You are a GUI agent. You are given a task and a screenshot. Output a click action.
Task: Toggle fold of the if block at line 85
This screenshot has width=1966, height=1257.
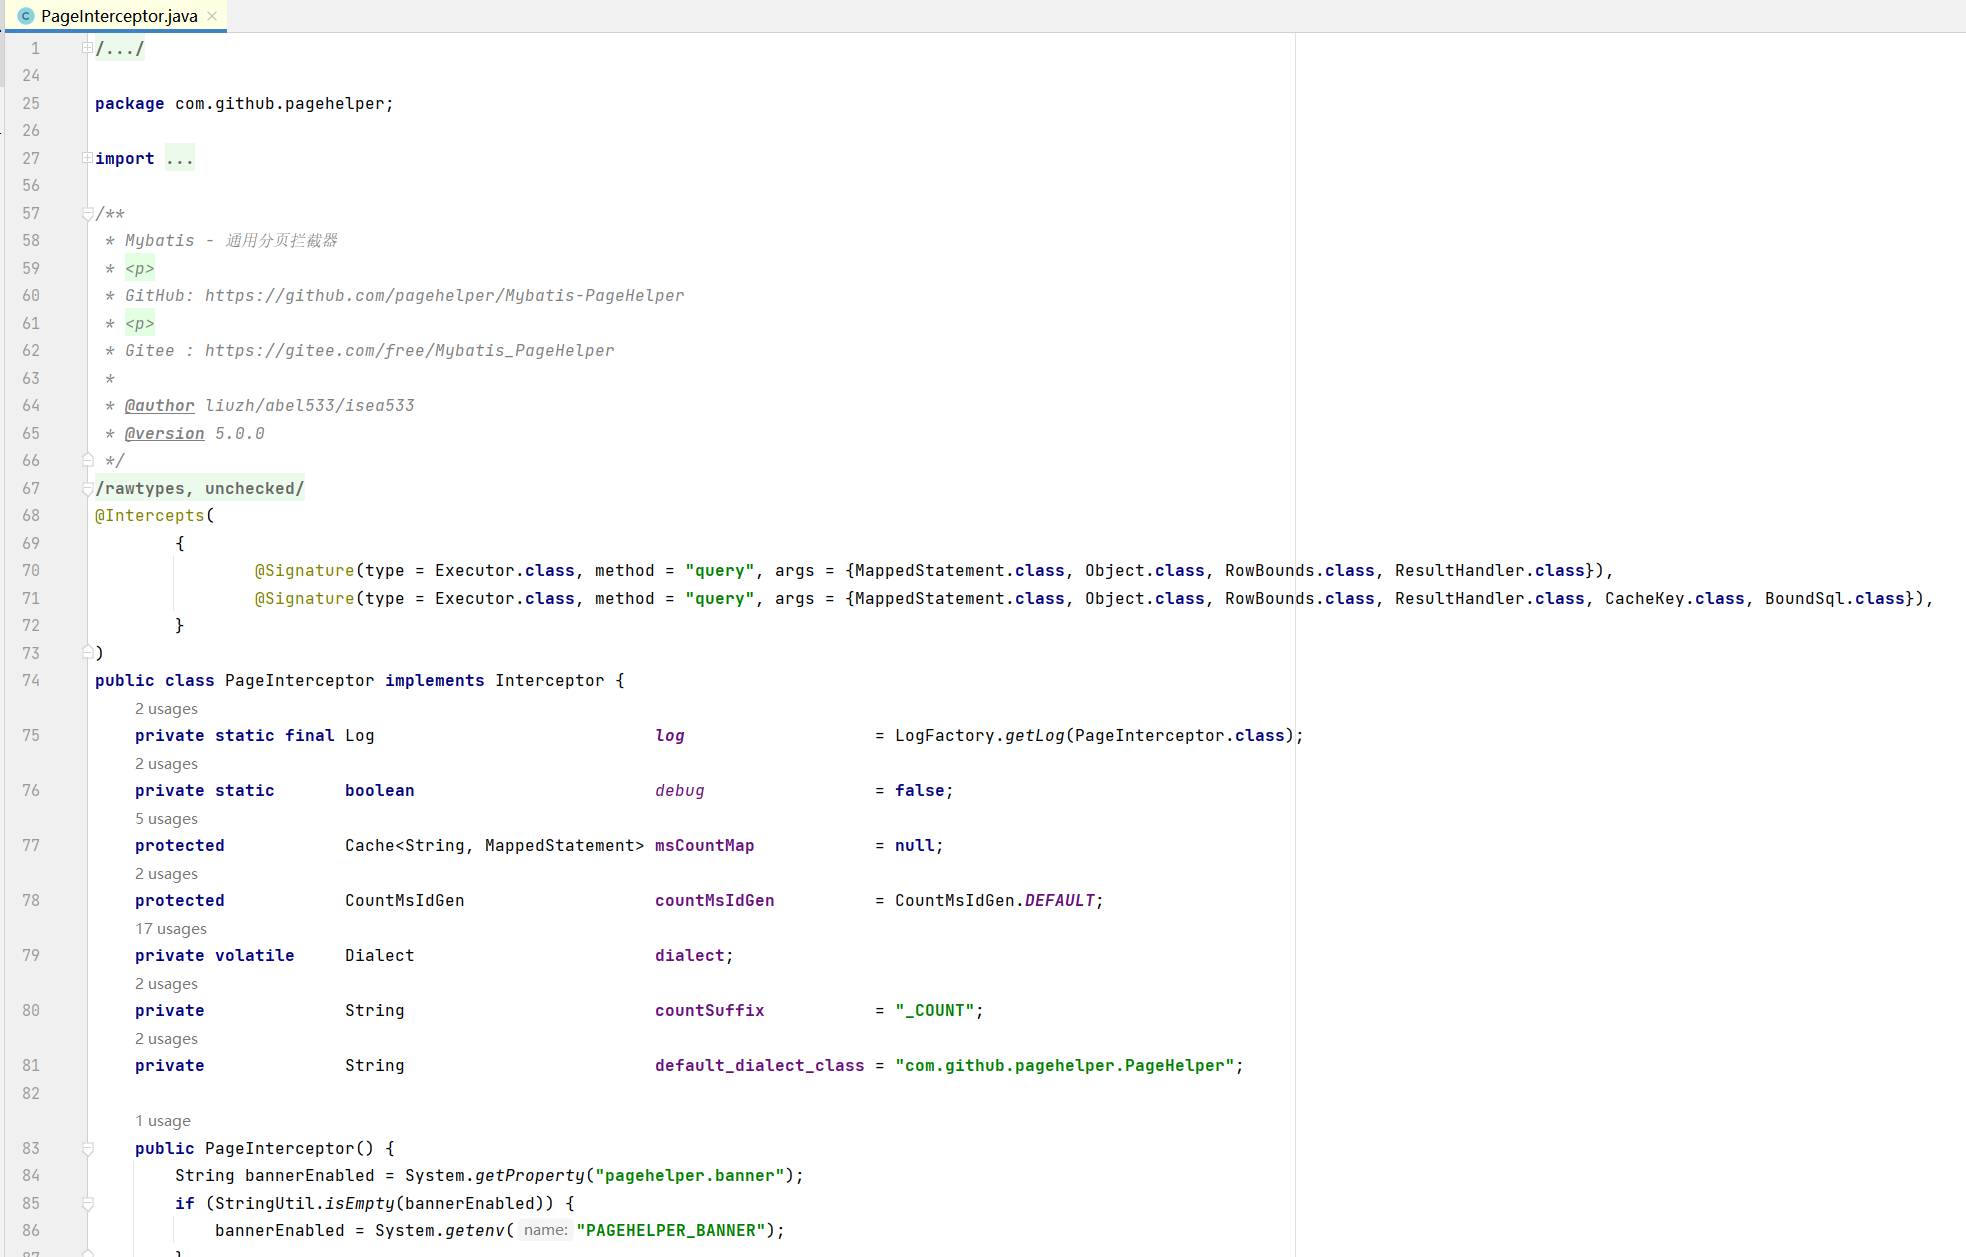(87, 1203)
